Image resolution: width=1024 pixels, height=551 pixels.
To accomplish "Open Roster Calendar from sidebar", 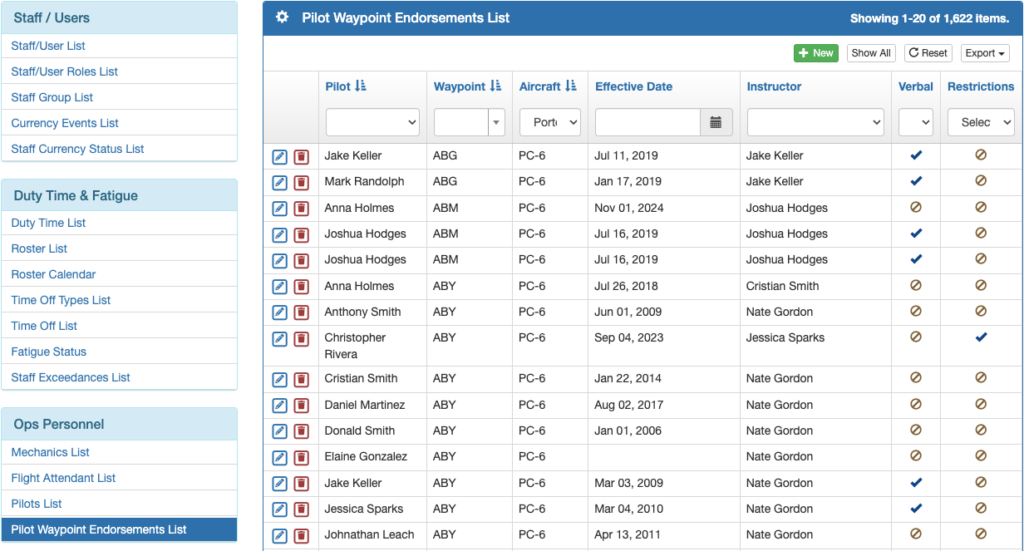I will click(54, 274).
